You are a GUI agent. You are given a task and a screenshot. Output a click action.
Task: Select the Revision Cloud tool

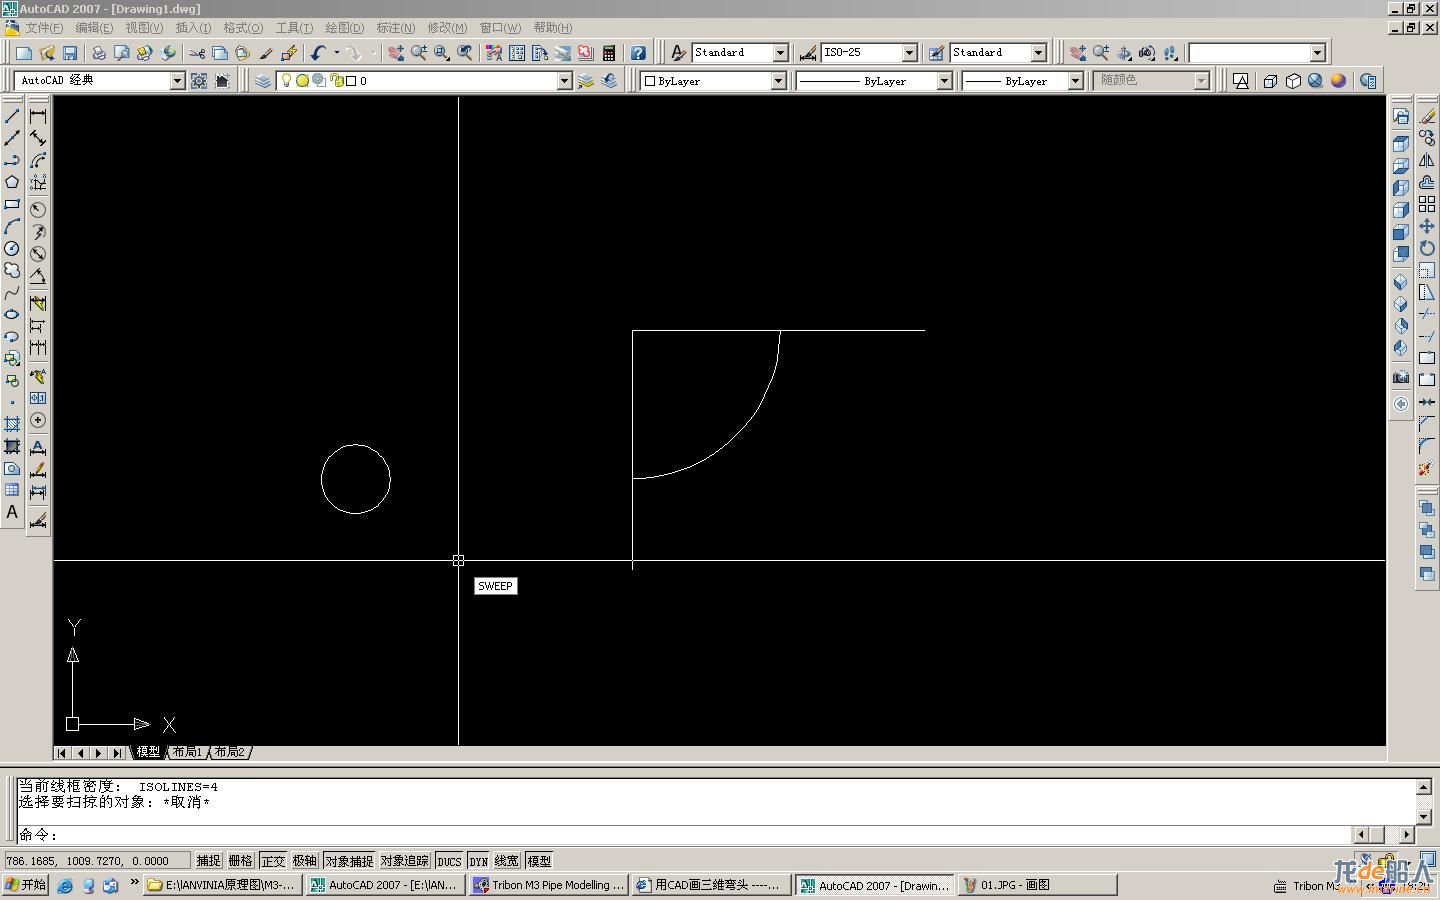(12, 270)
